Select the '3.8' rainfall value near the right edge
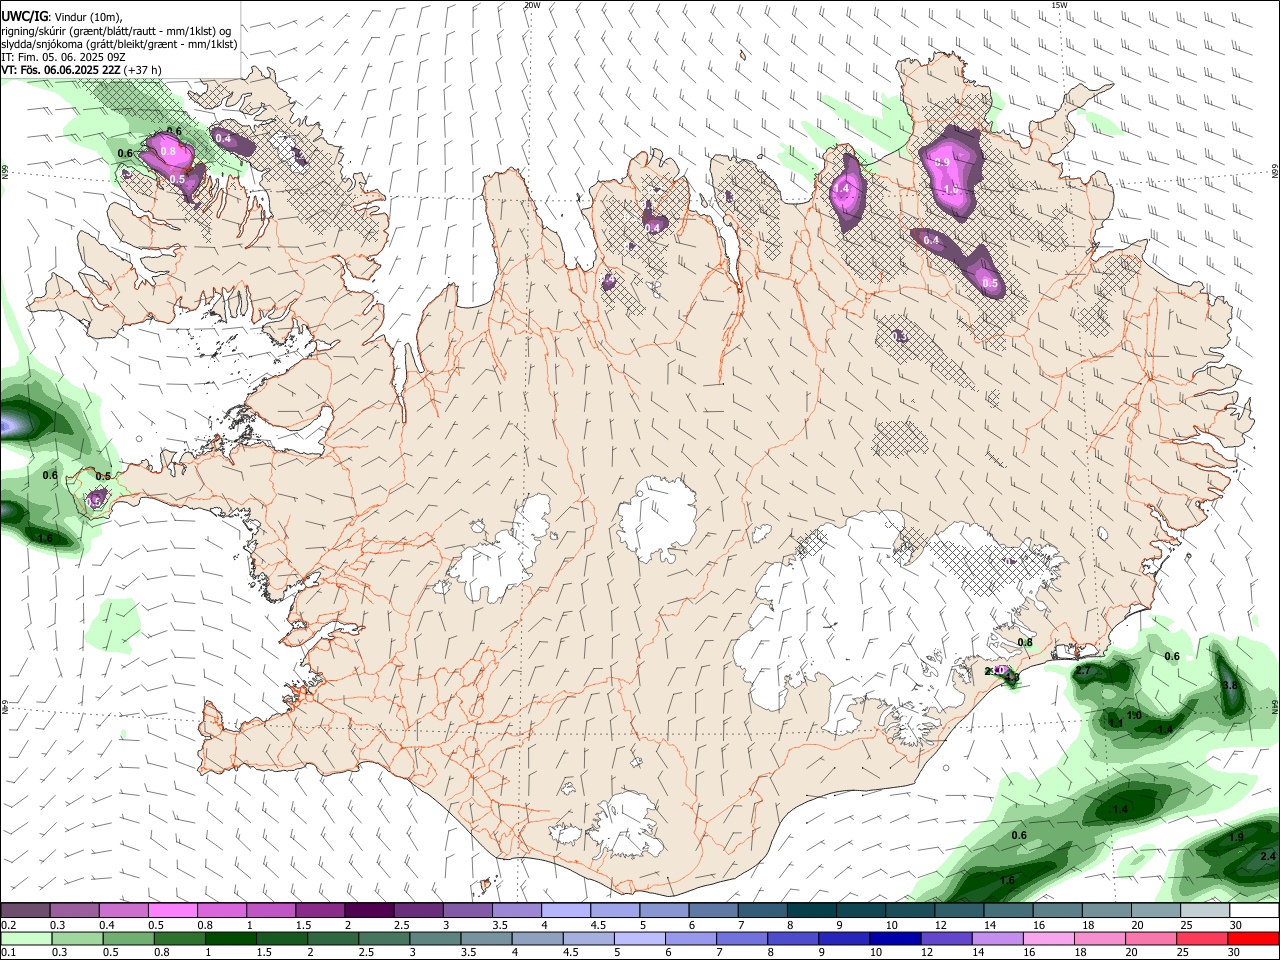This screenshot has width=1280, height=960. (1230, 685)
